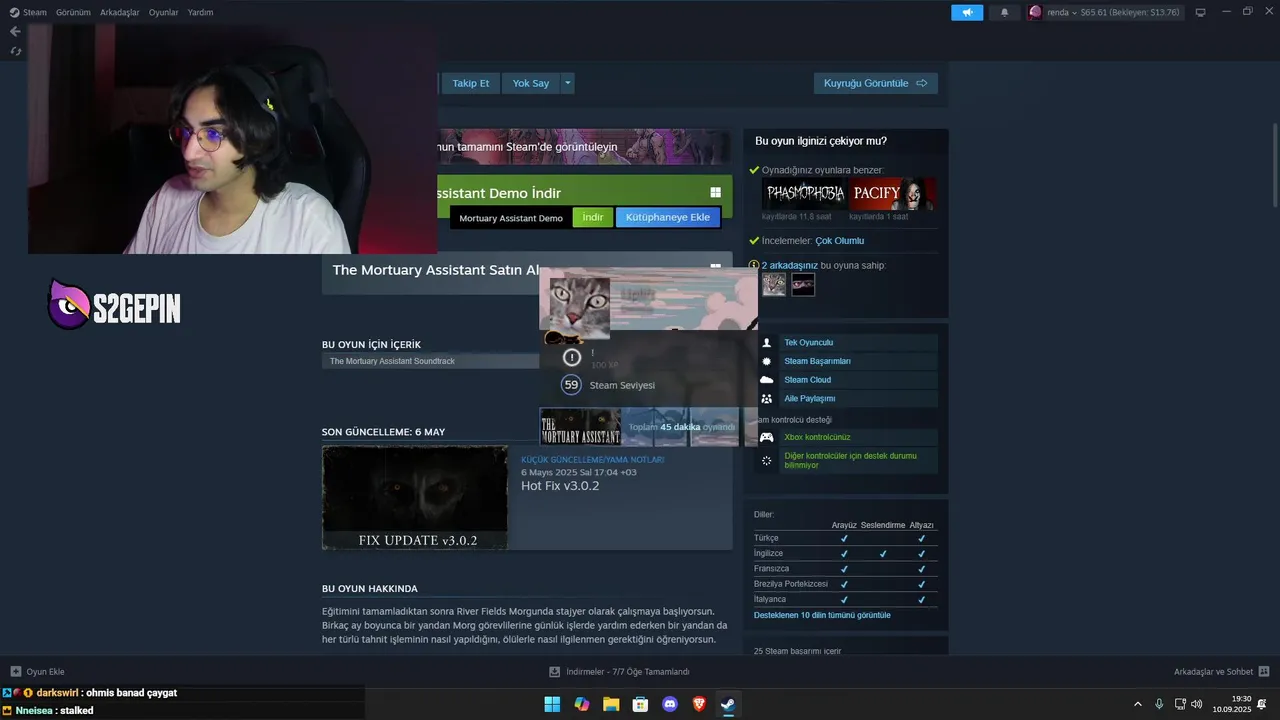Click Oyun Ekle in the bottom bar

click(45, 671)
